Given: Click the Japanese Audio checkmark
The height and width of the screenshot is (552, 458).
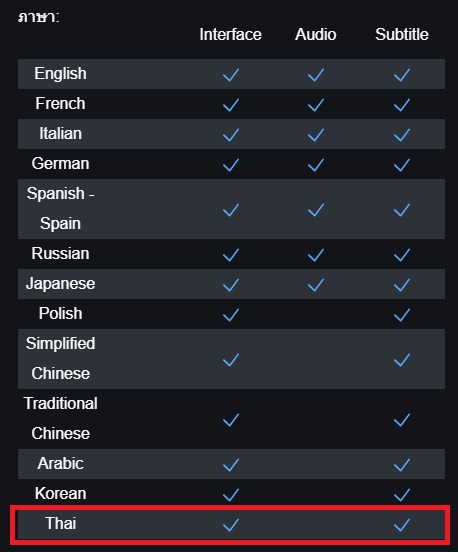Looking at the screenshot, I should pos(316,285).
